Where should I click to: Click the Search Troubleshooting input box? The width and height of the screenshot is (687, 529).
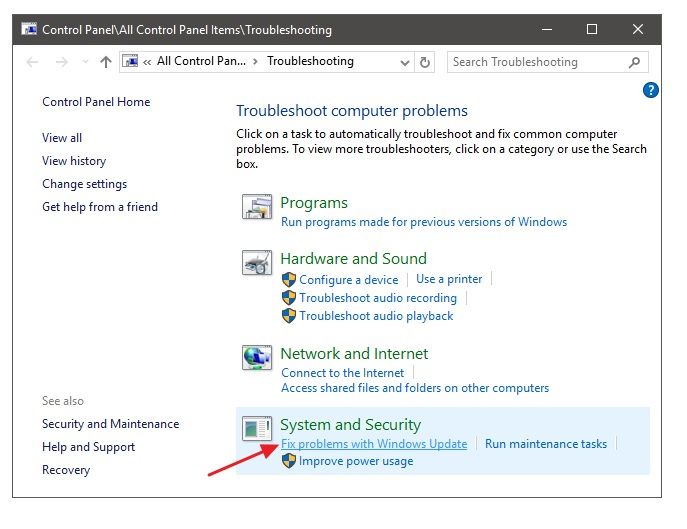tap(535, 62)
